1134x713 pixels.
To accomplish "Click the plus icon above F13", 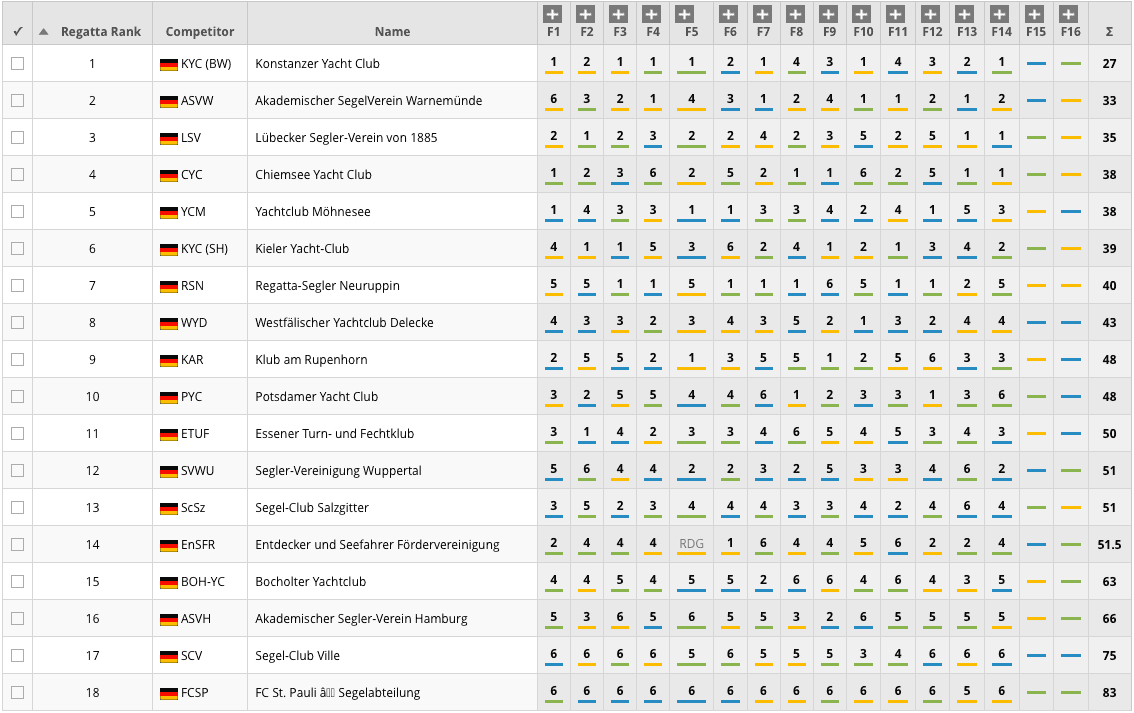I will (965, 14).
